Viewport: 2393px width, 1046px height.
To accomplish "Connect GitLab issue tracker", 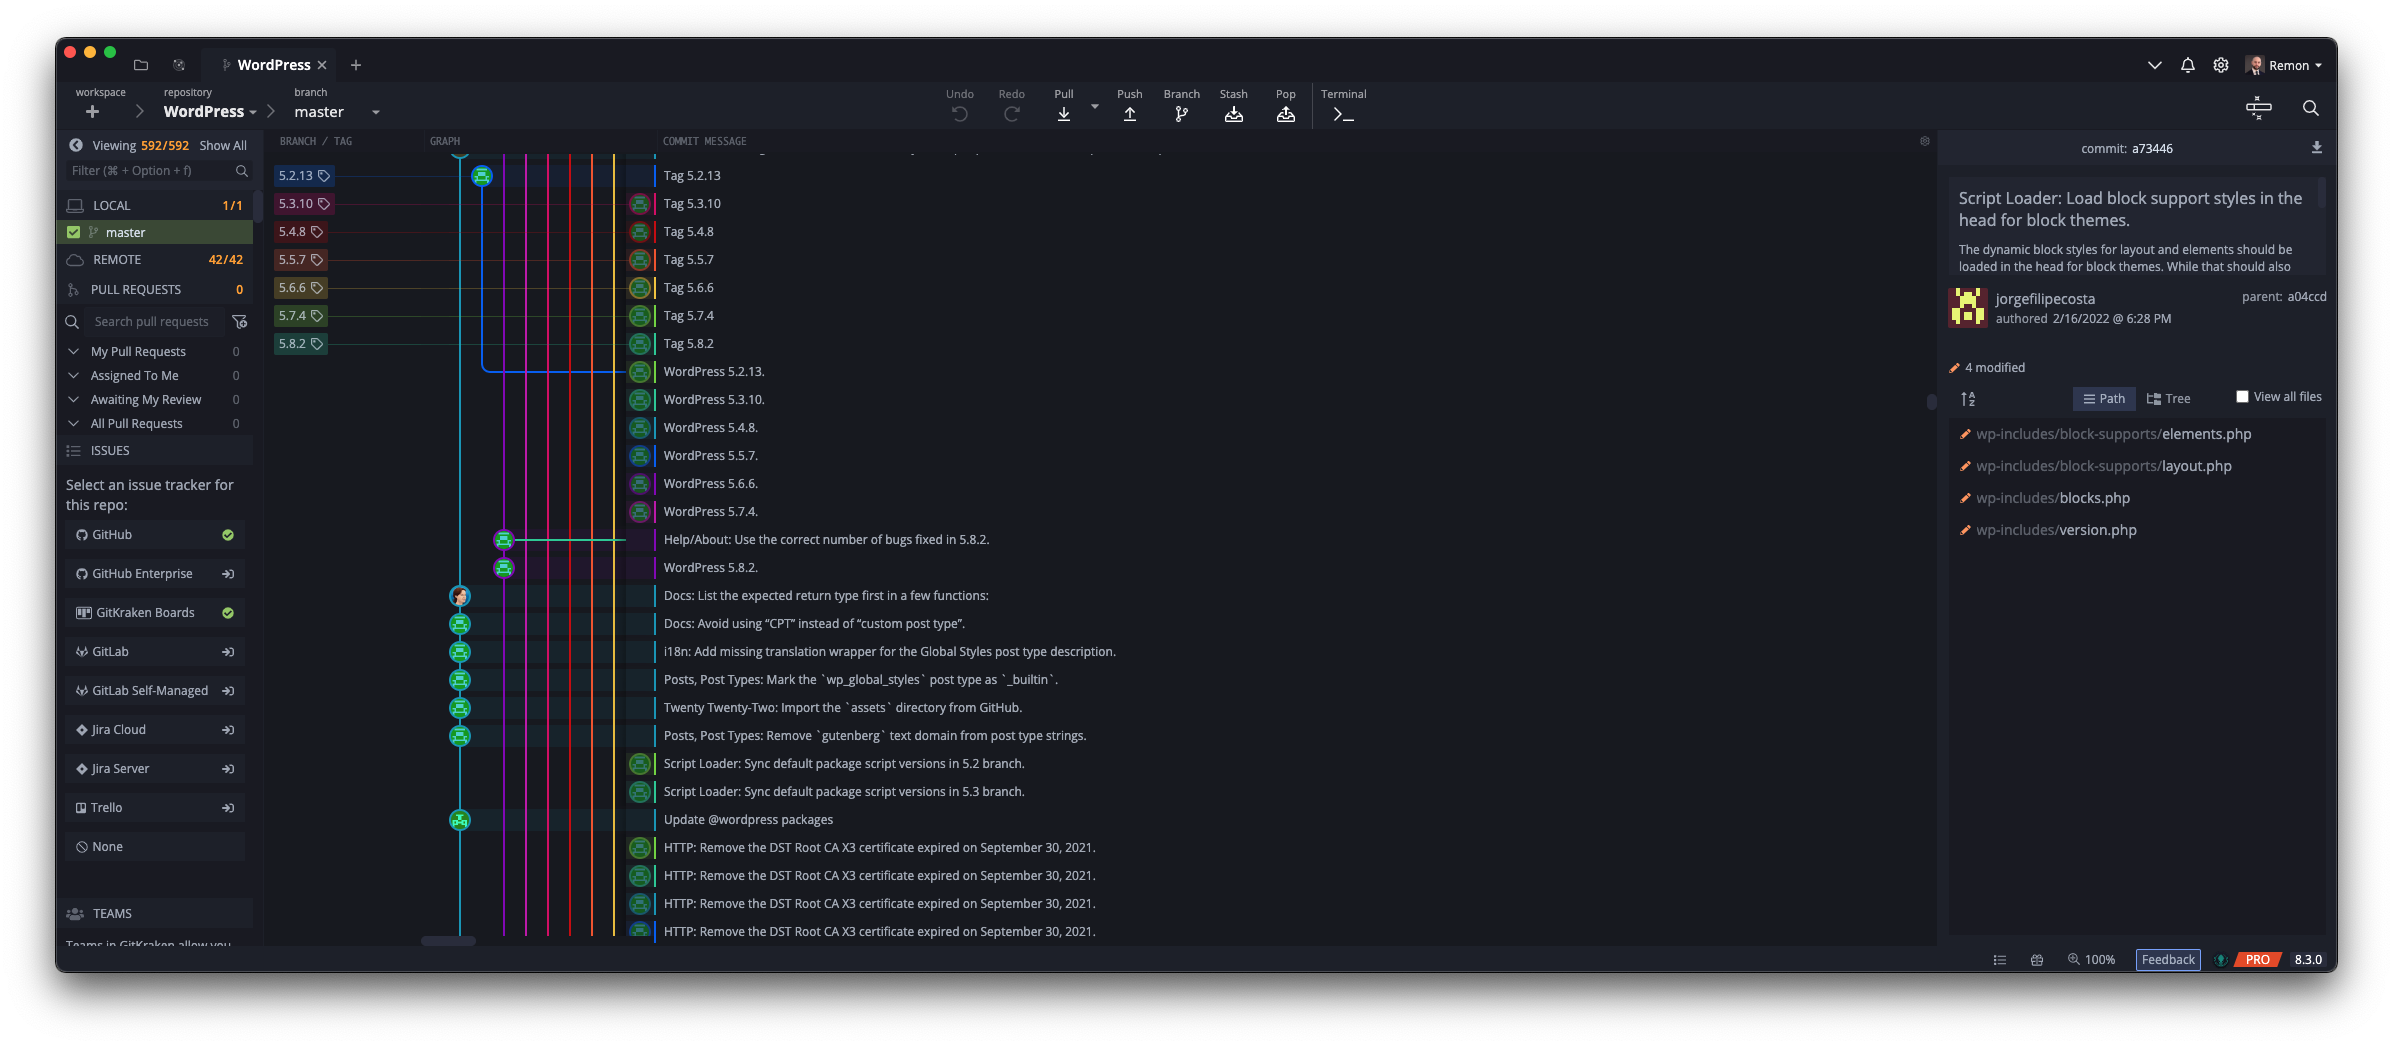I will (x=155, y=652).
